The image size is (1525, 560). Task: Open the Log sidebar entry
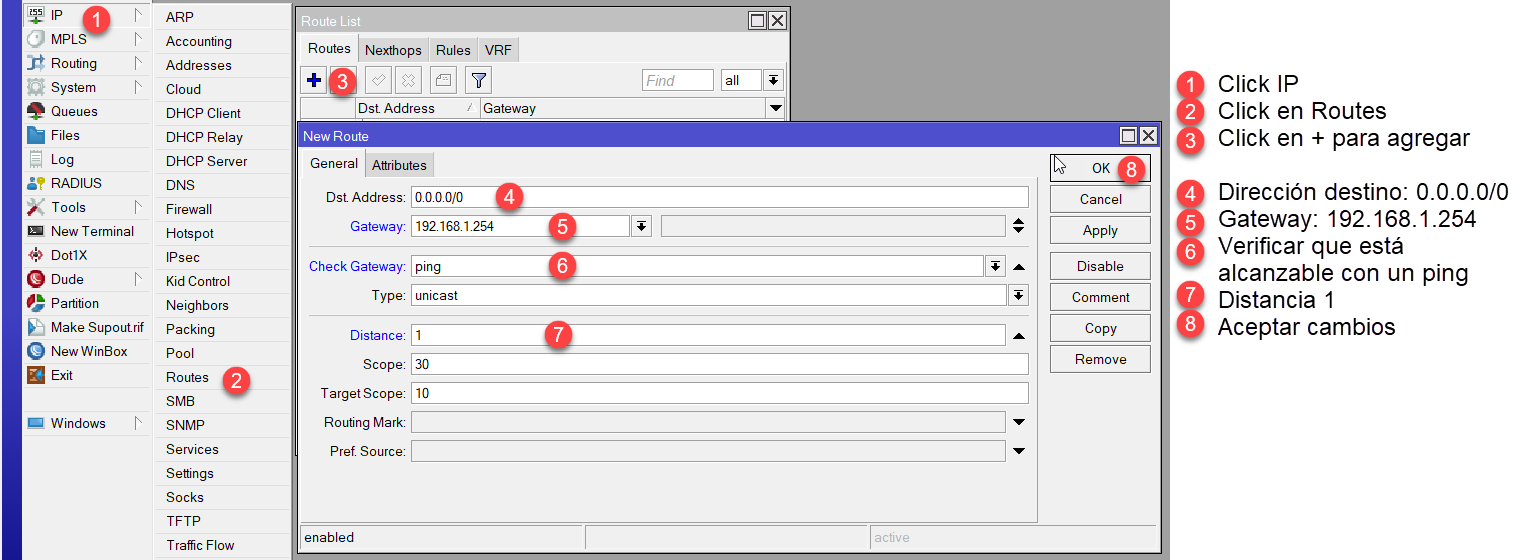tap(62, 159)
